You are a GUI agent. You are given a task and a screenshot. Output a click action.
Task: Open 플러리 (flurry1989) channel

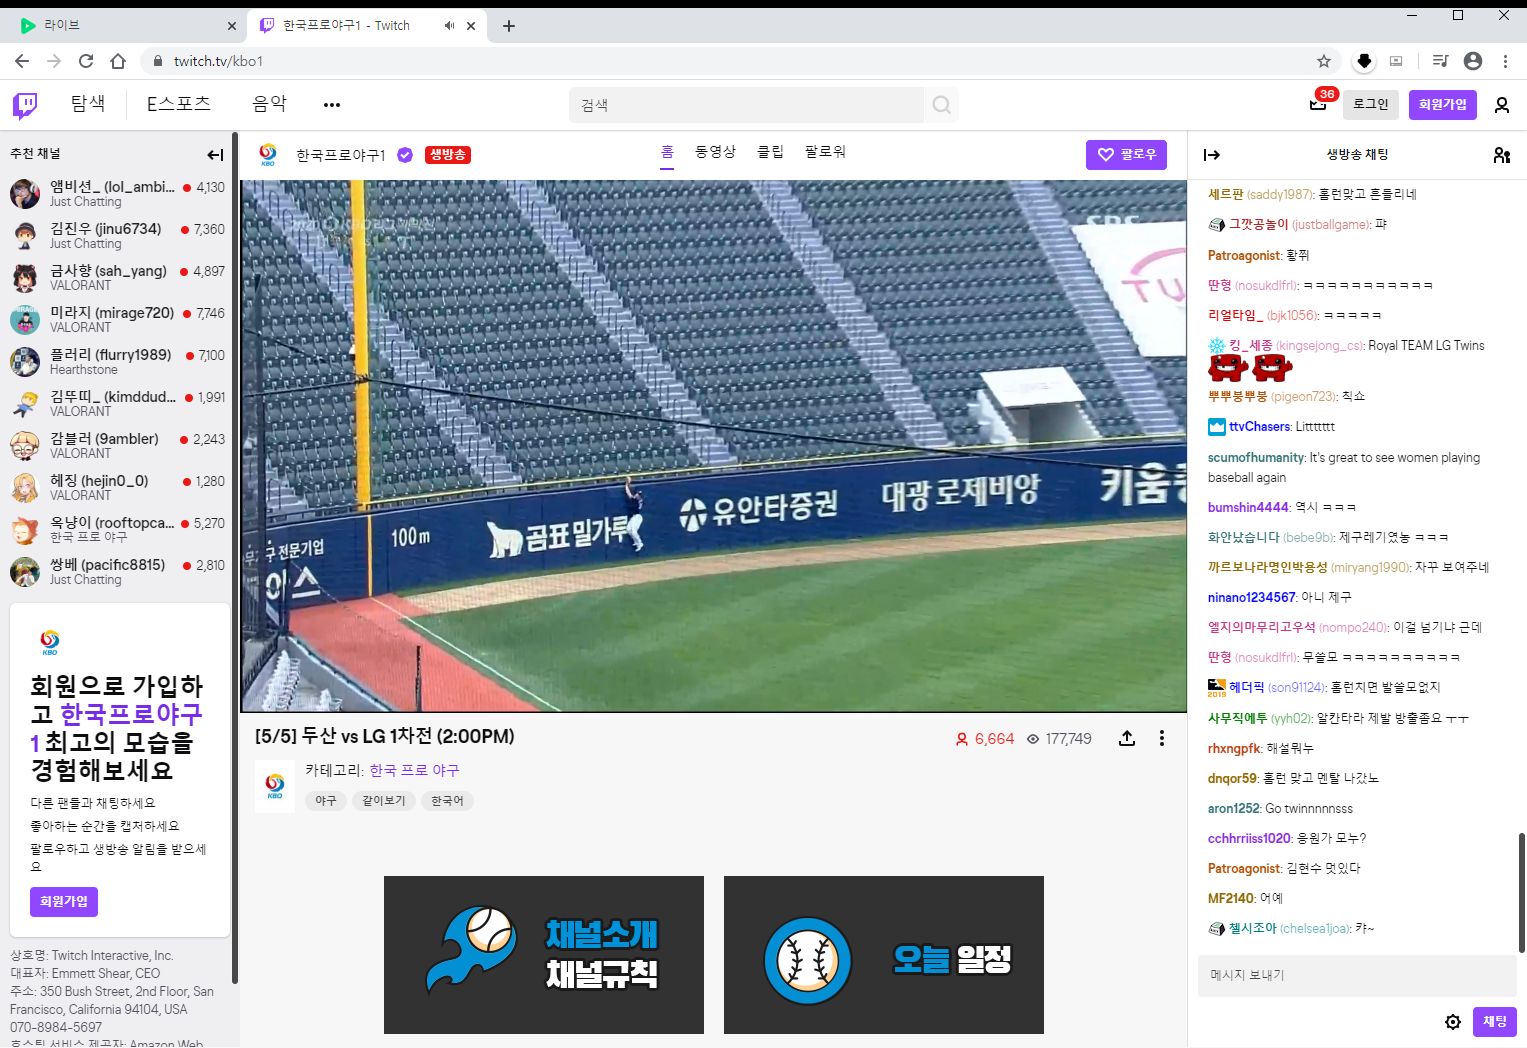pos(118,361)
